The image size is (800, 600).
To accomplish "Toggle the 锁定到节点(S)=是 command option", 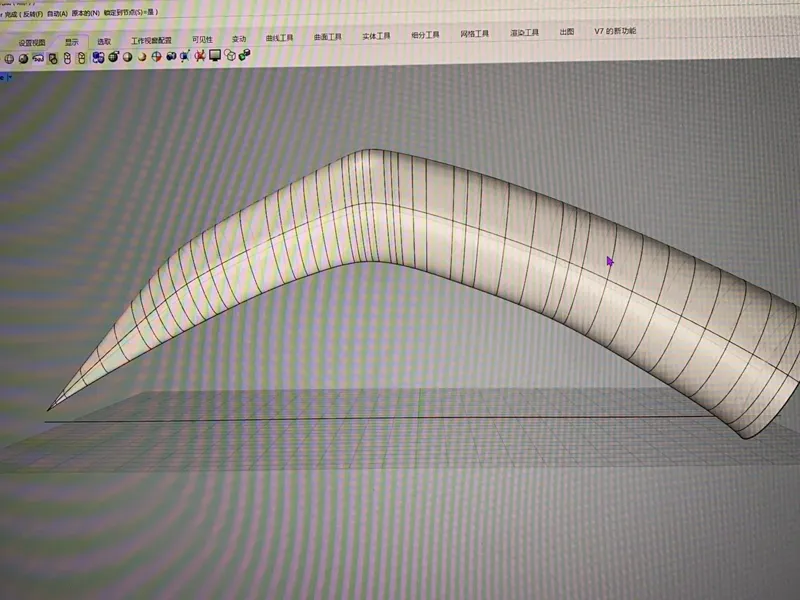I will tap(131, 12).
